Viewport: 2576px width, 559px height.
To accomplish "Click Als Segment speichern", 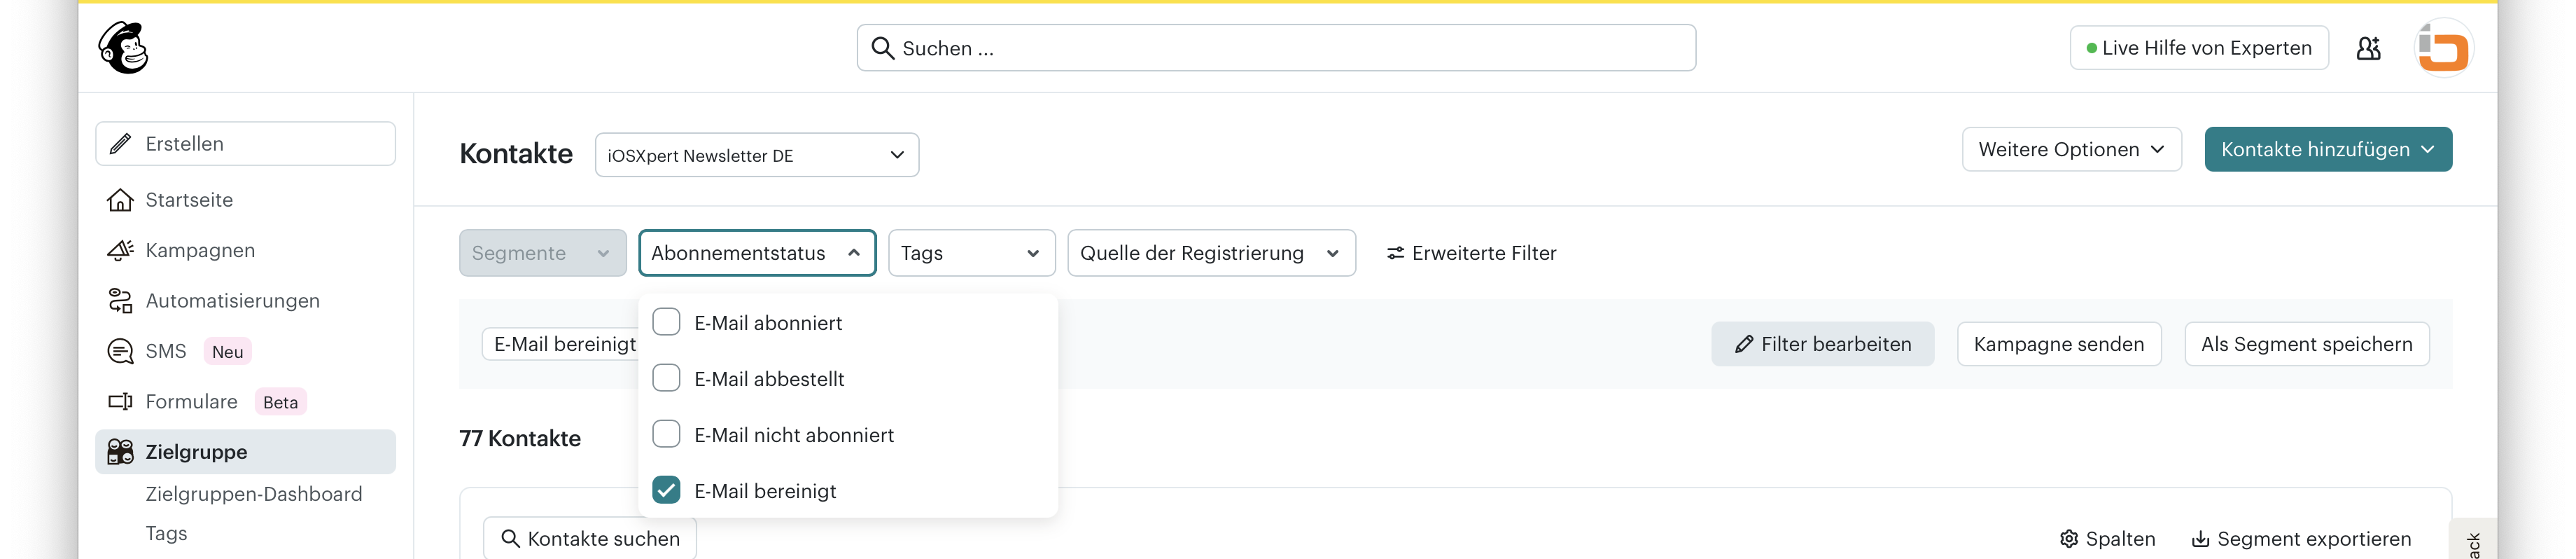I will pos(2307,344).
